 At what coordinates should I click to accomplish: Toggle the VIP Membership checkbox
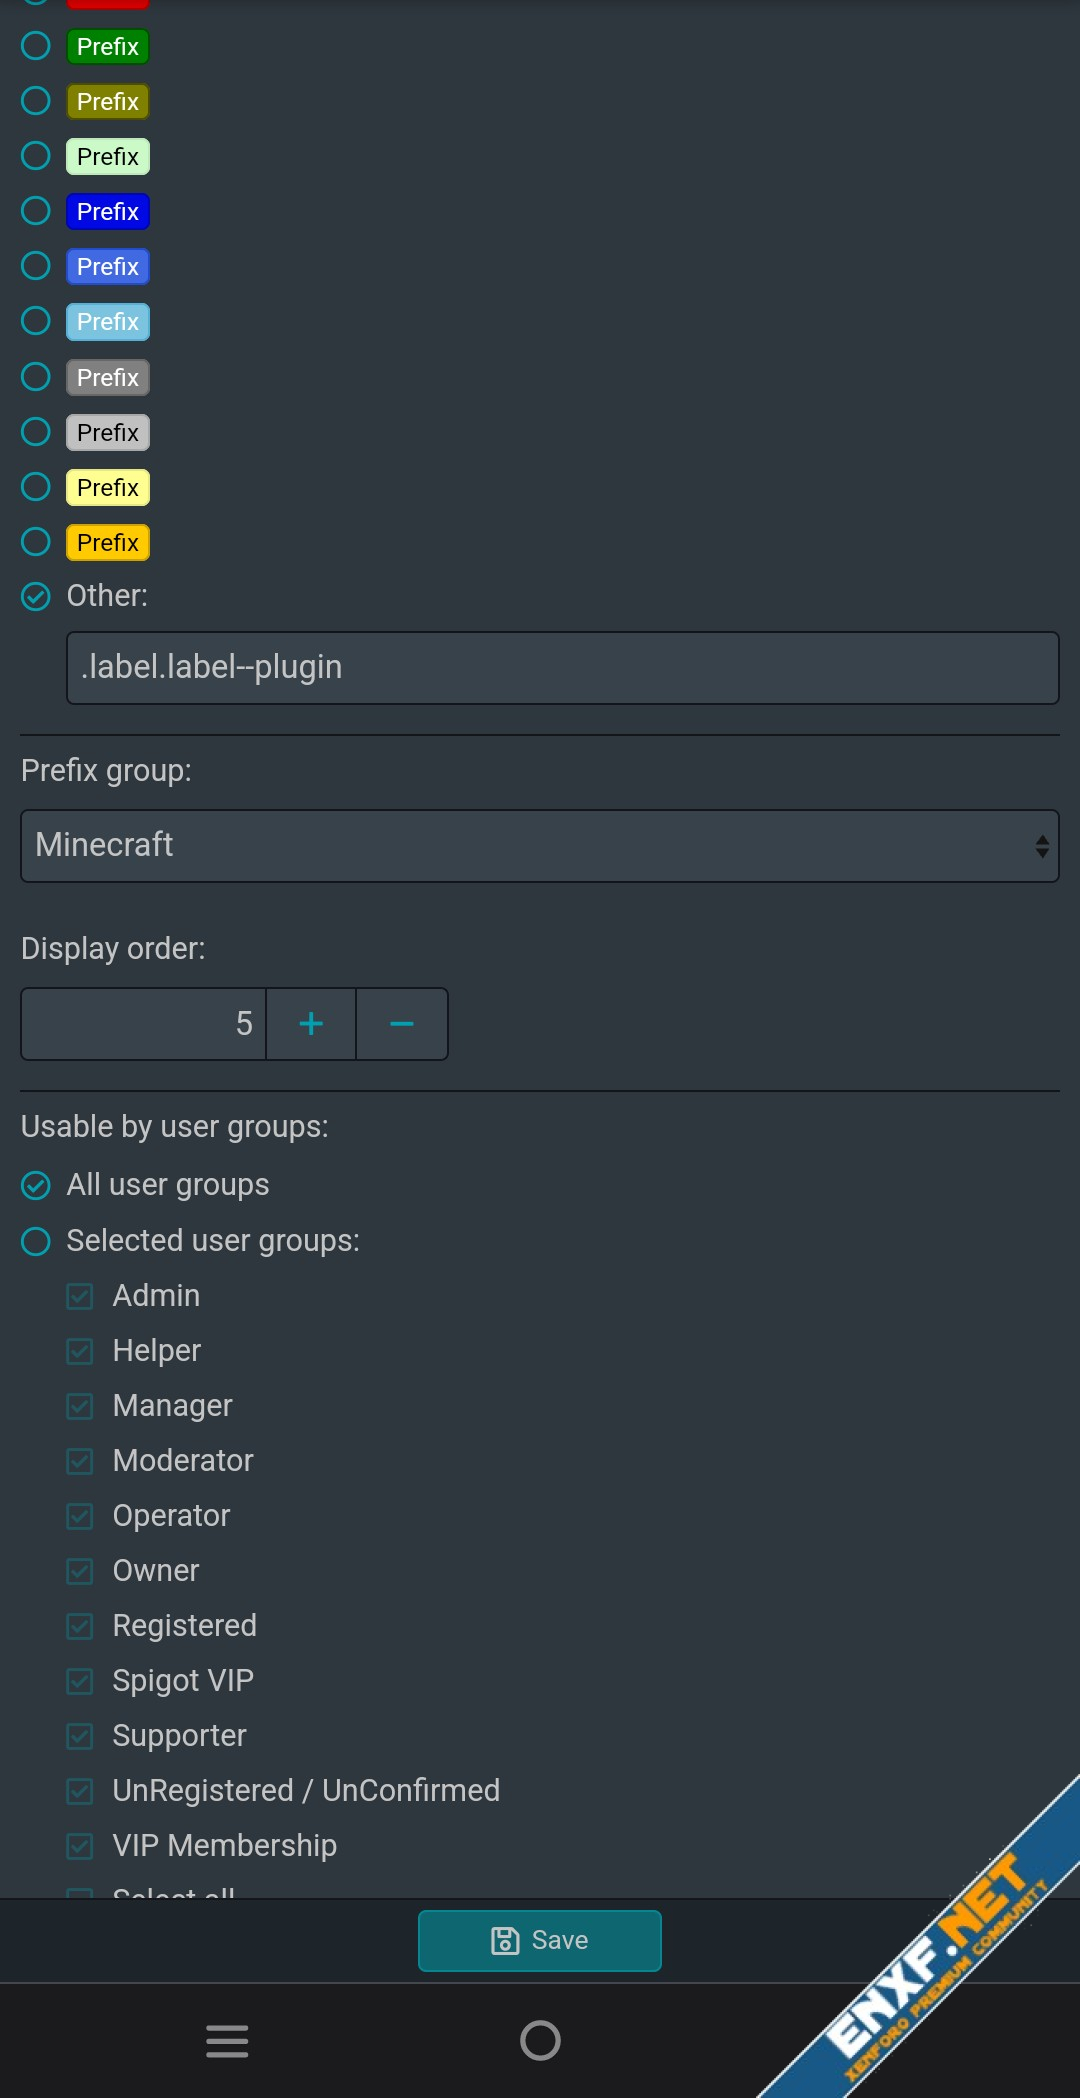[x=80, y=1846]
